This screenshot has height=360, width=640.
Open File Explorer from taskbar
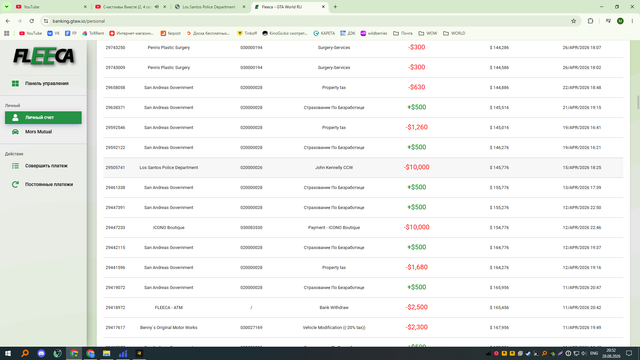click(107, 353)
